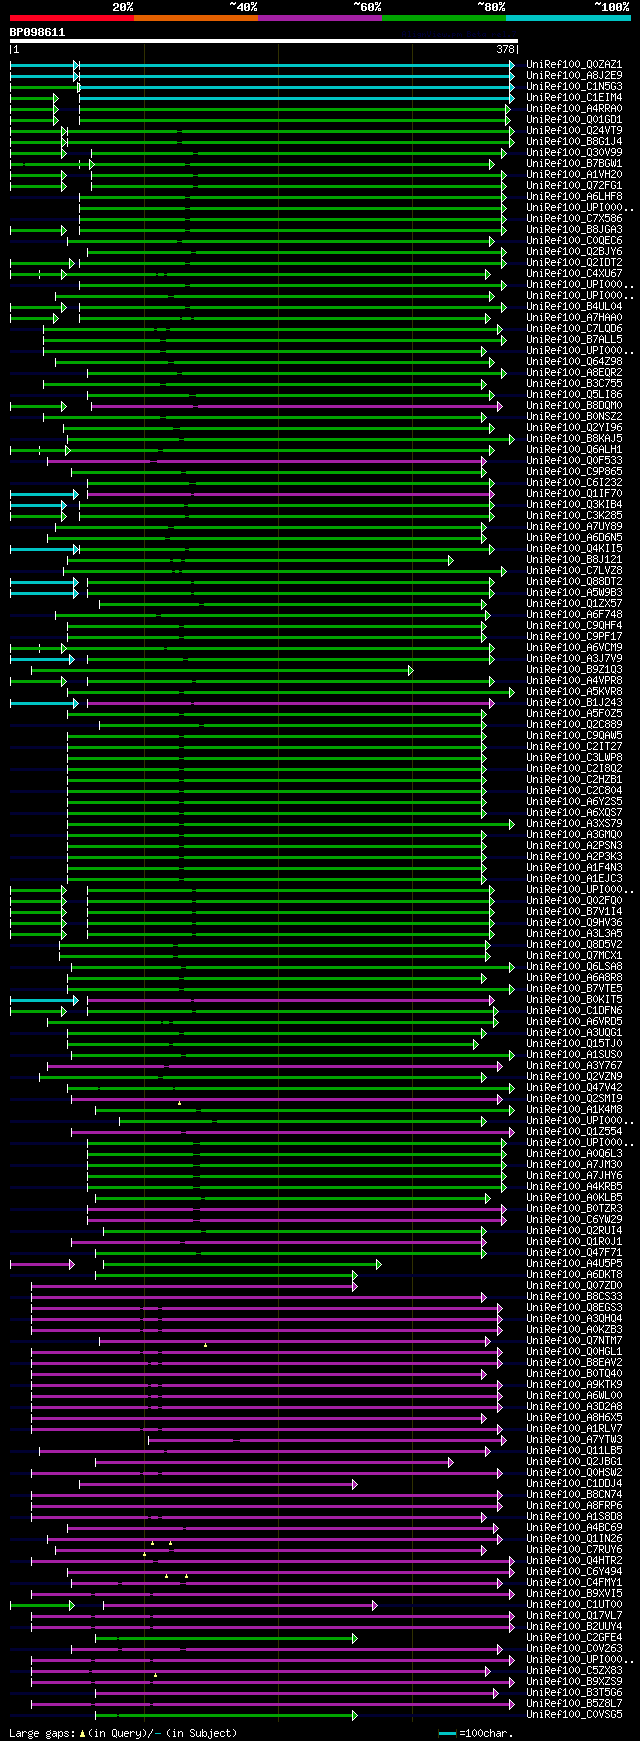Choose the UniRef100_C1UT00 entry

click(x=574, y=1604)
